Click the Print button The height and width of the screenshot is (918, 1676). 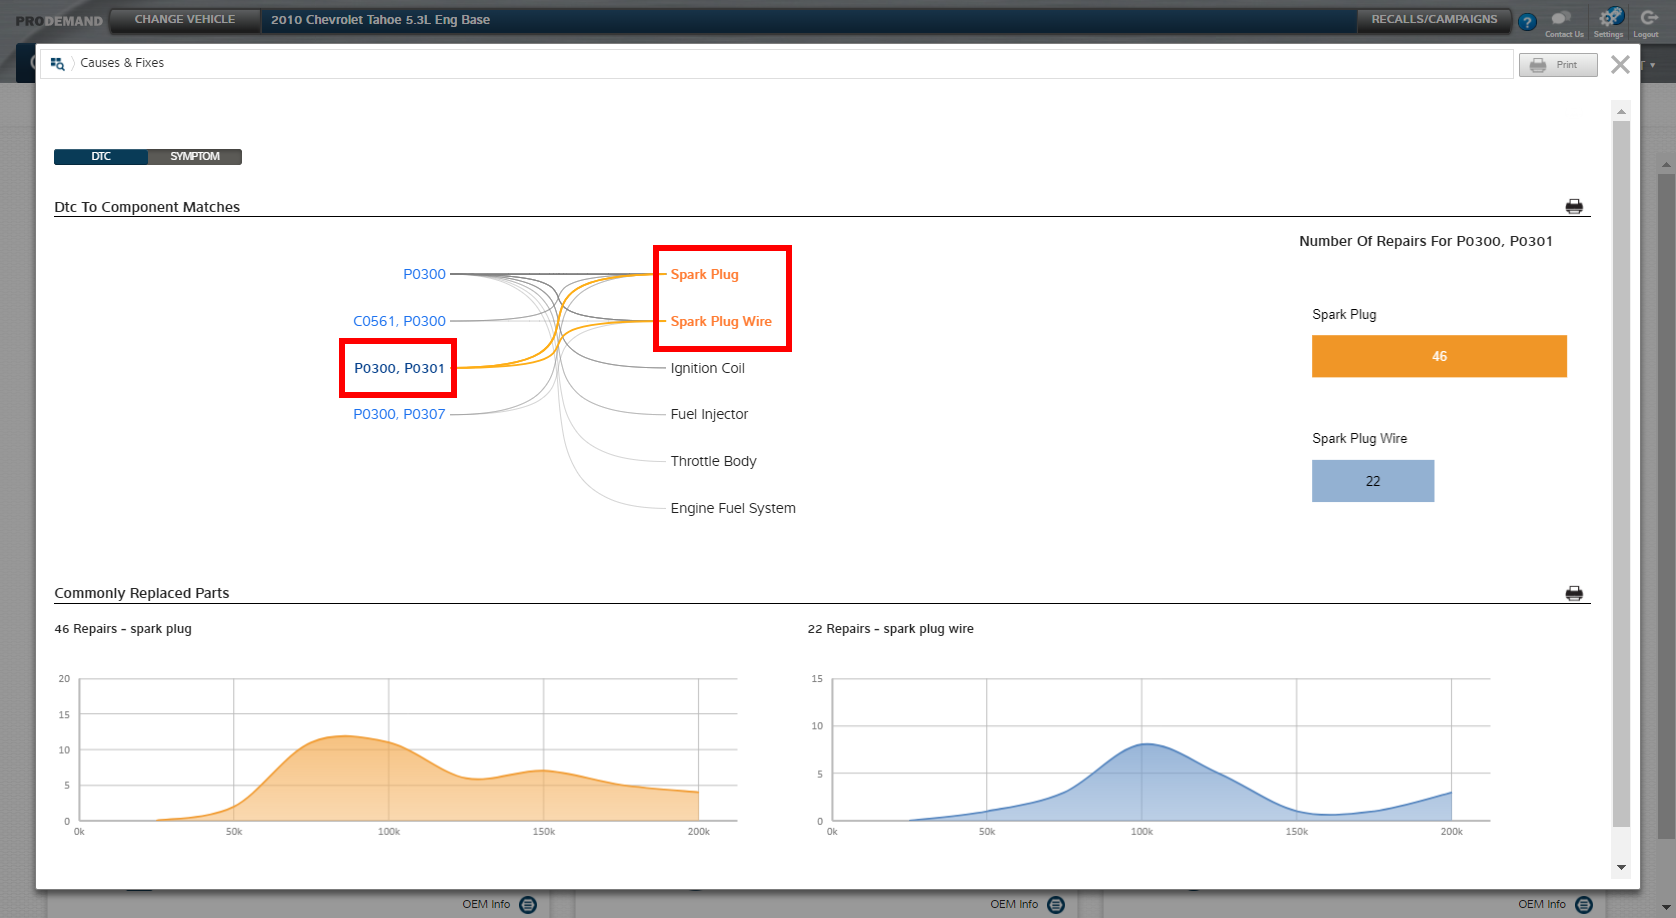(x=1557, y=65)
